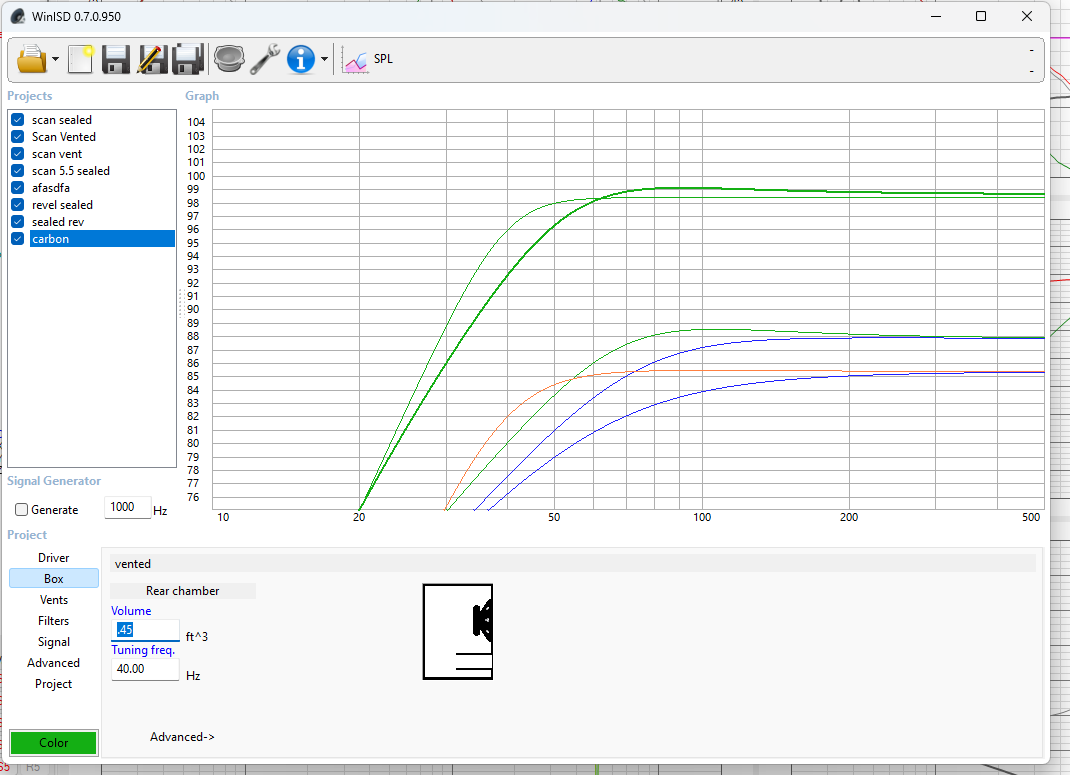Image resolution: width=1070 pixels, height=775 pixels.
Task: Click the ft^3 volume unit label
Action: click(197, 637)
